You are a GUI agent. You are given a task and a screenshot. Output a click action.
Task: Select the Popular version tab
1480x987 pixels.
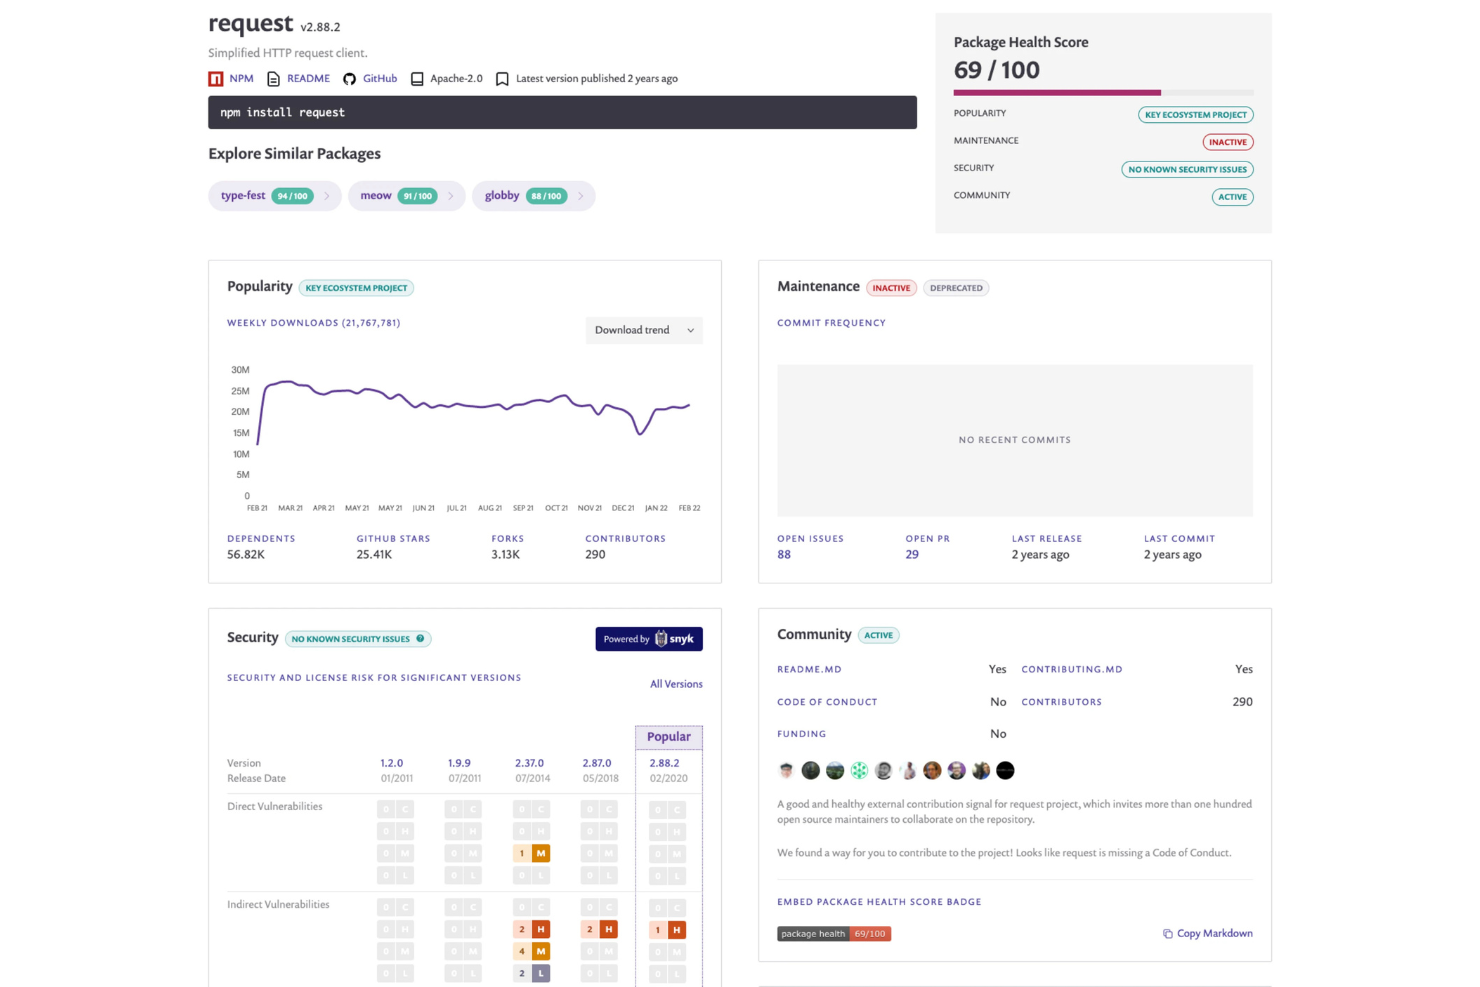click(x=669, y=737)
